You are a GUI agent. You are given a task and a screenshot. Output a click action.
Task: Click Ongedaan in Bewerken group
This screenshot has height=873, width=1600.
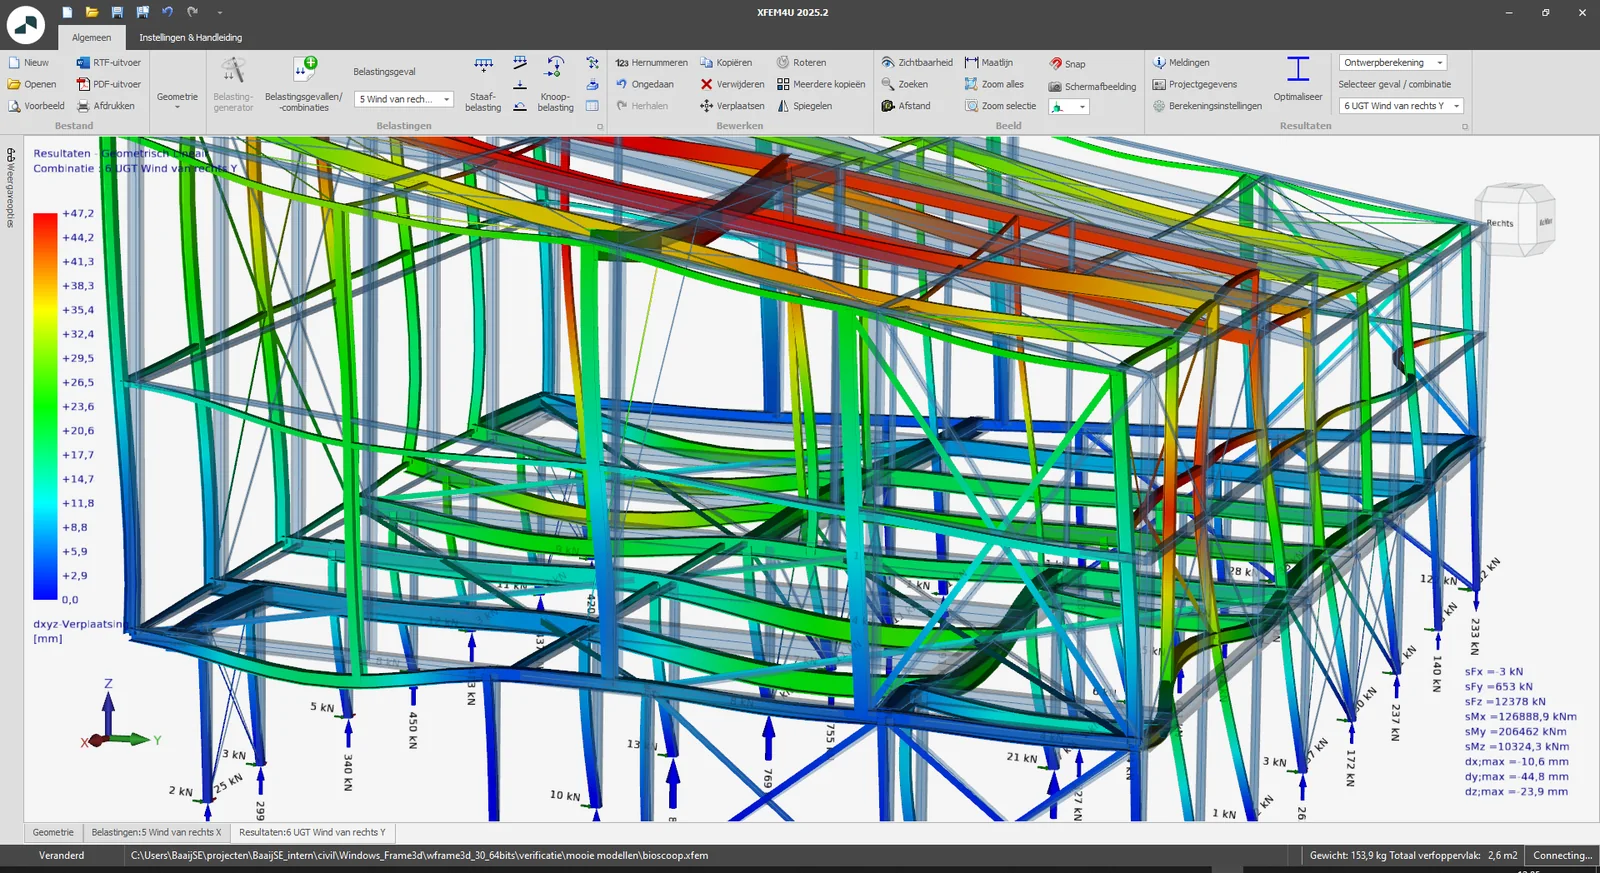click(645, 84)
